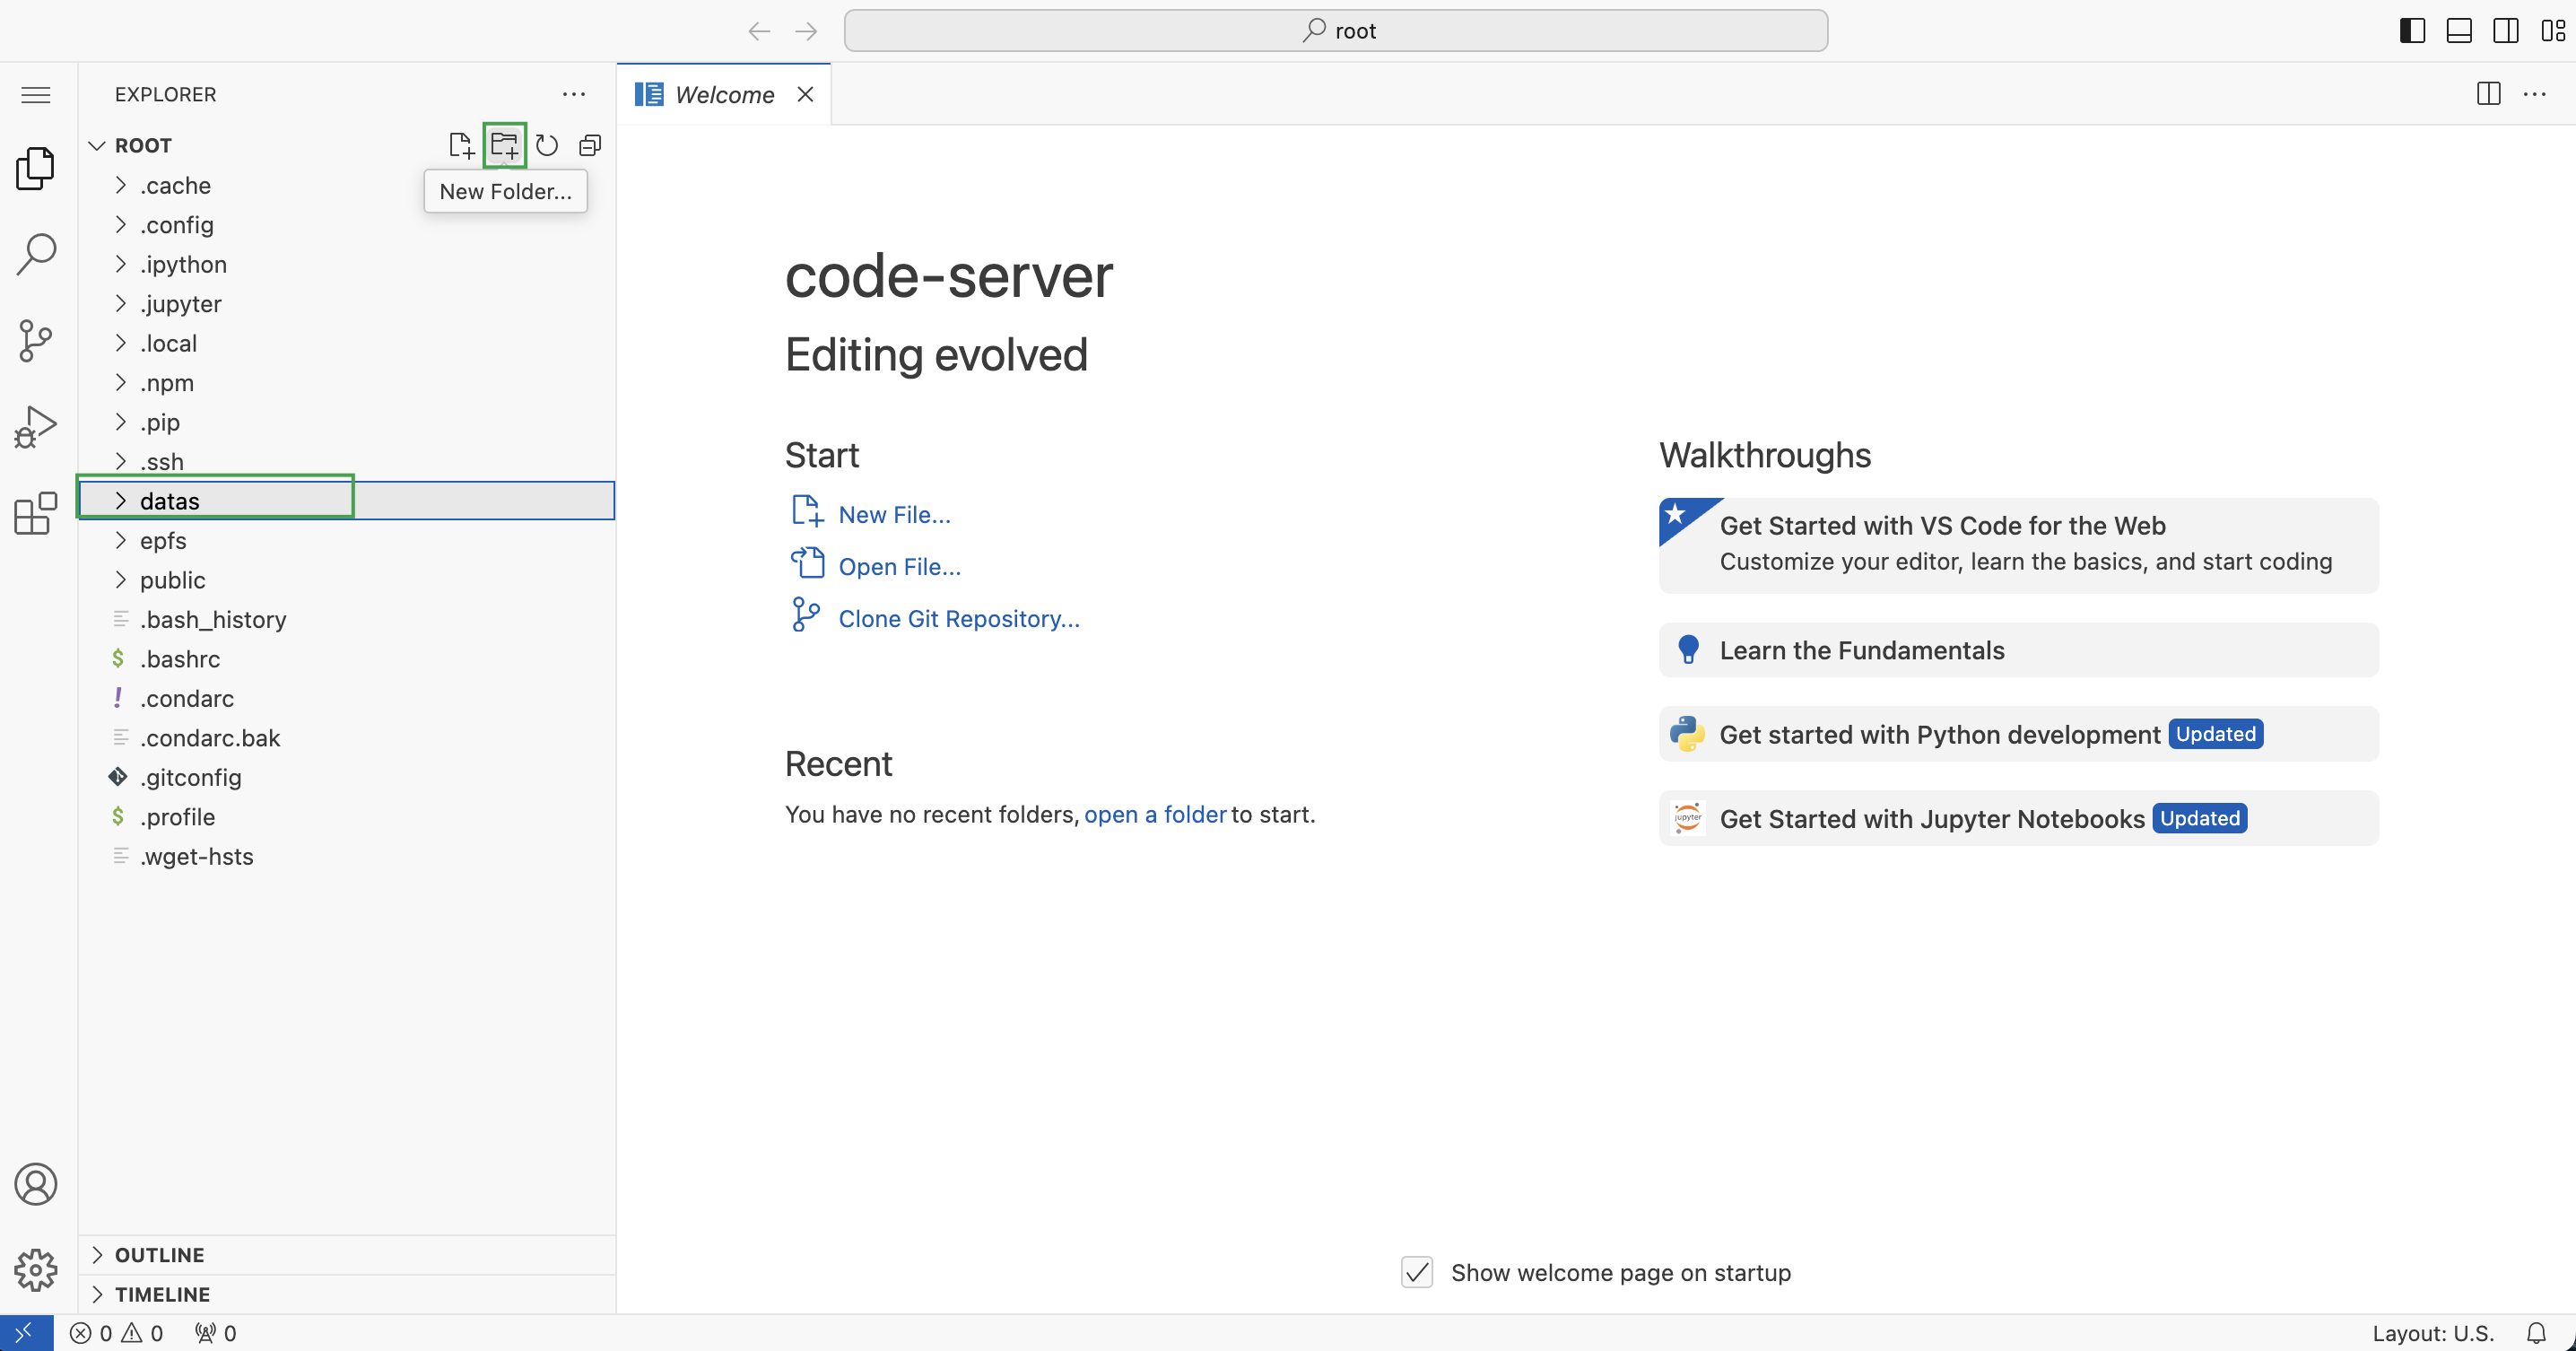Expand the .ssh folder

coord(346,462)
